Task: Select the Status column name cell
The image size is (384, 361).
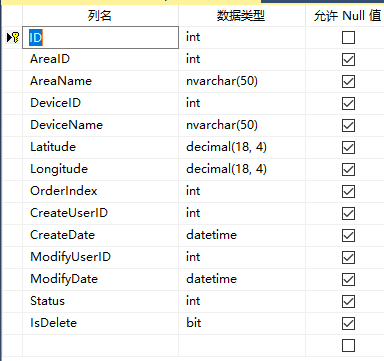Action: click(100, 301)
